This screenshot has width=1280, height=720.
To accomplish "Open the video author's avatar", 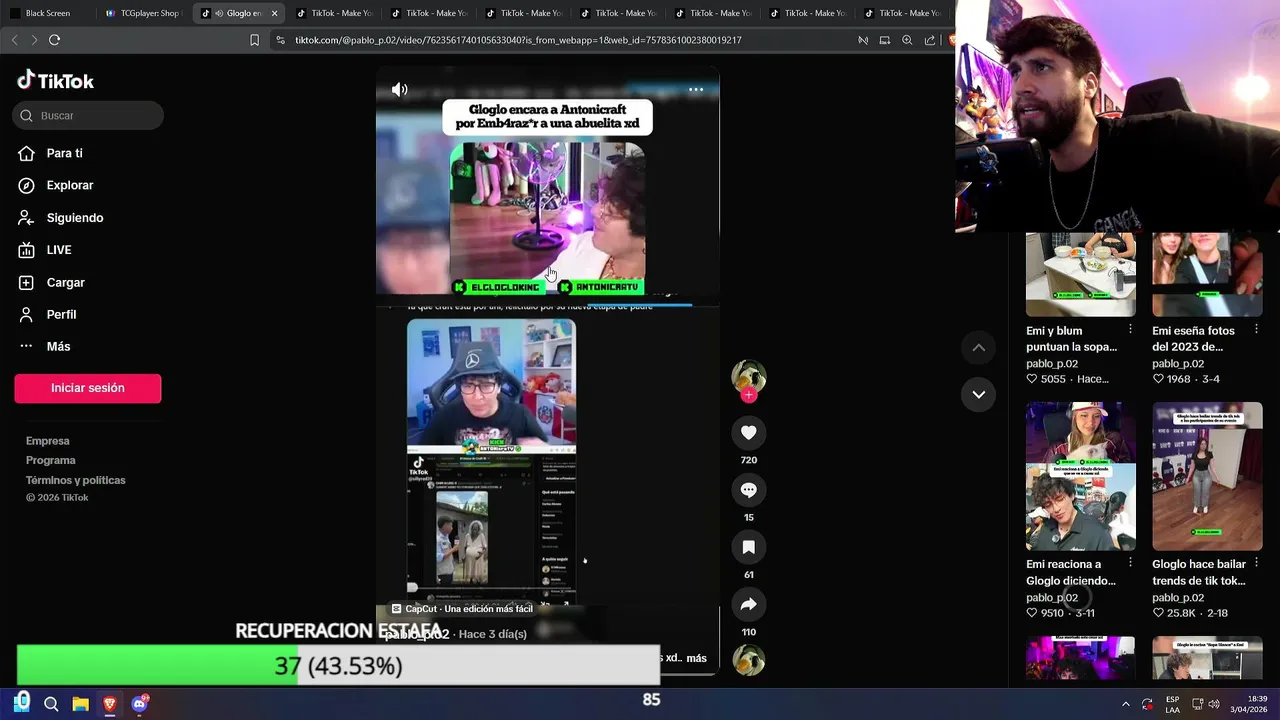I will [748, 376].
